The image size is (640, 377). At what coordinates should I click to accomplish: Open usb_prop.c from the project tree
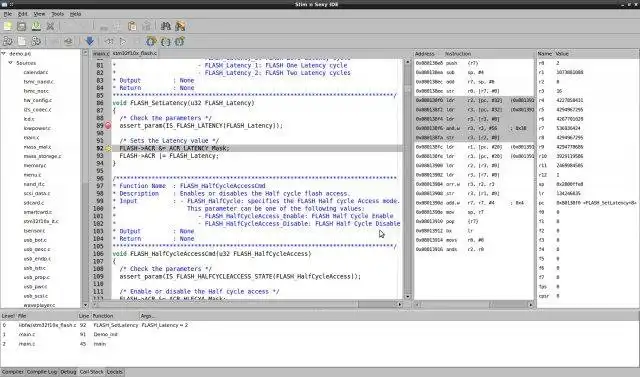pyautogui.click(x=37, y=277)
